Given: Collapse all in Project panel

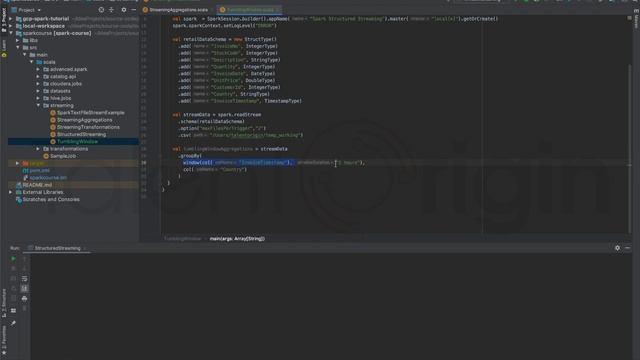Looking at the screenshot, I should click(x=111, y=10).
